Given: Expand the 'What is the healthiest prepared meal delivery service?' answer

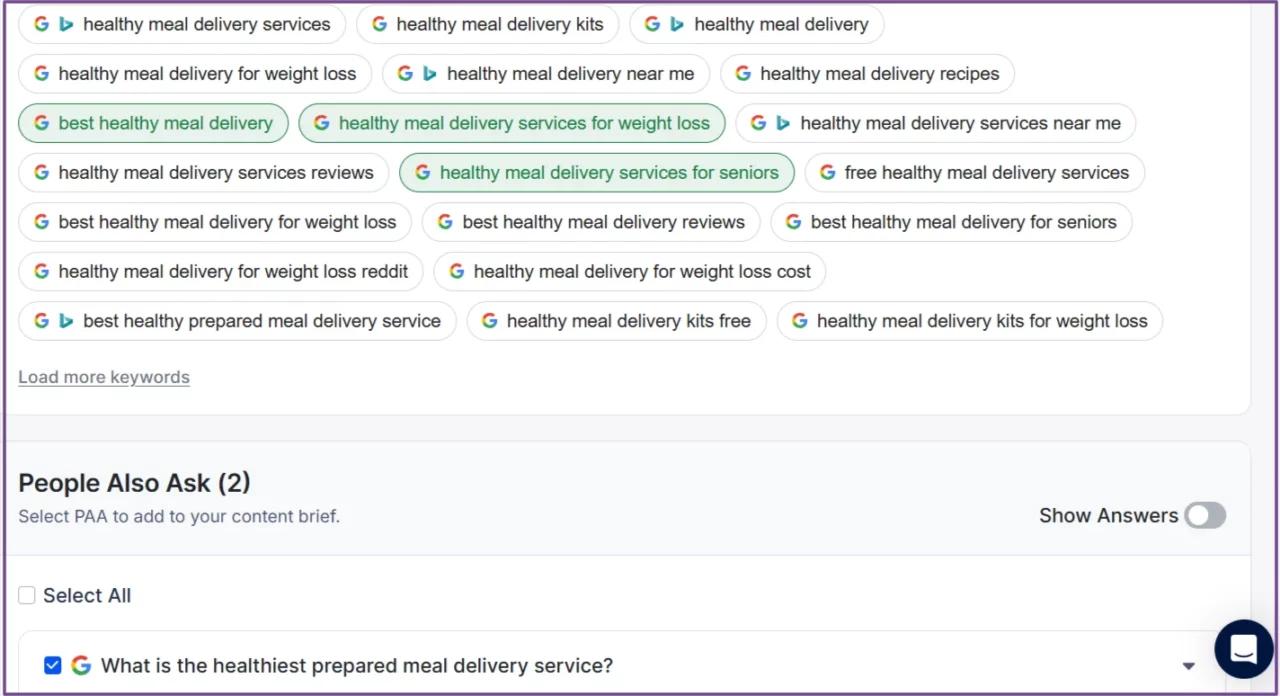Looking at the screenshot, I should coord(1189,664).
